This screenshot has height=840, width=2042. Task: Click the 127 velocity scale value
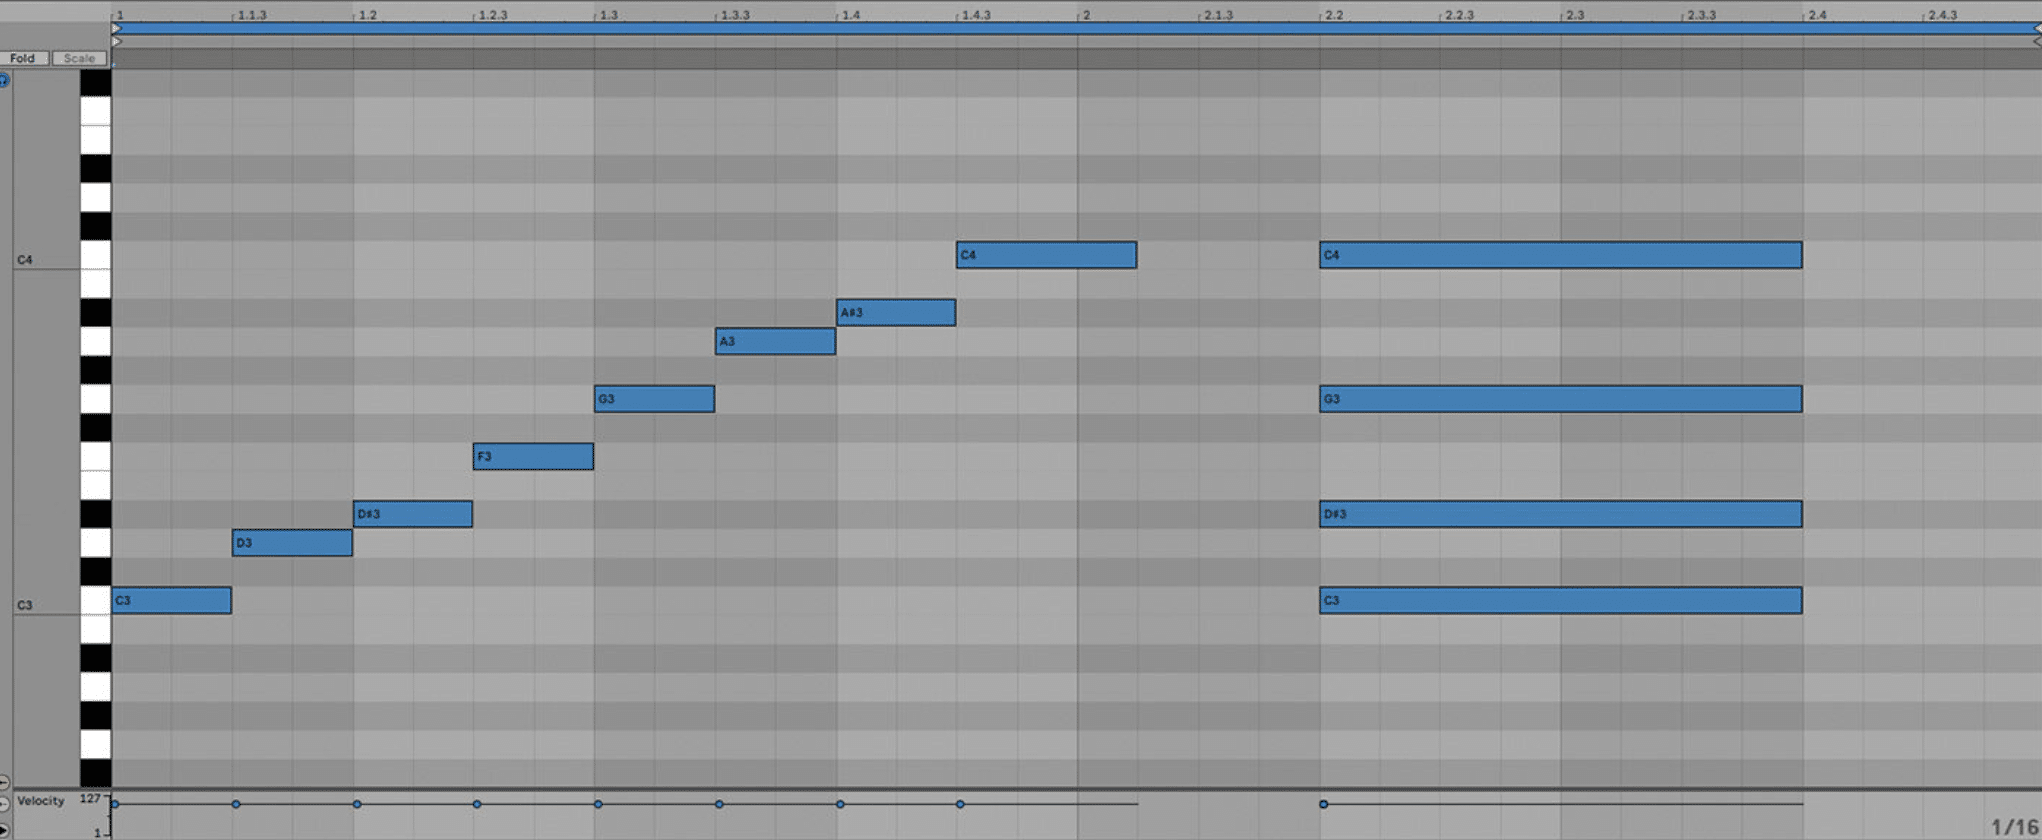coord(90,798)
